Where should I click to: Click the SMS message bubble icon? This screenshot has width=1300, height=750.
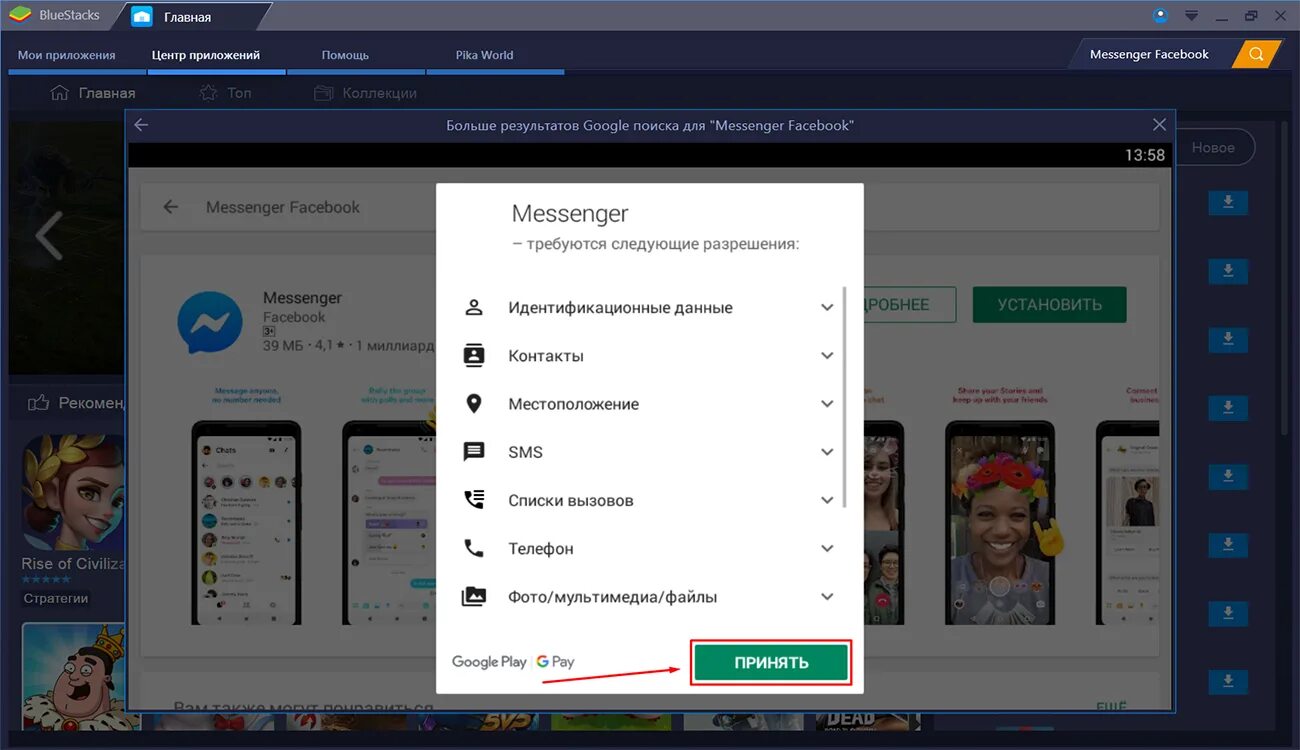[474, 452]
